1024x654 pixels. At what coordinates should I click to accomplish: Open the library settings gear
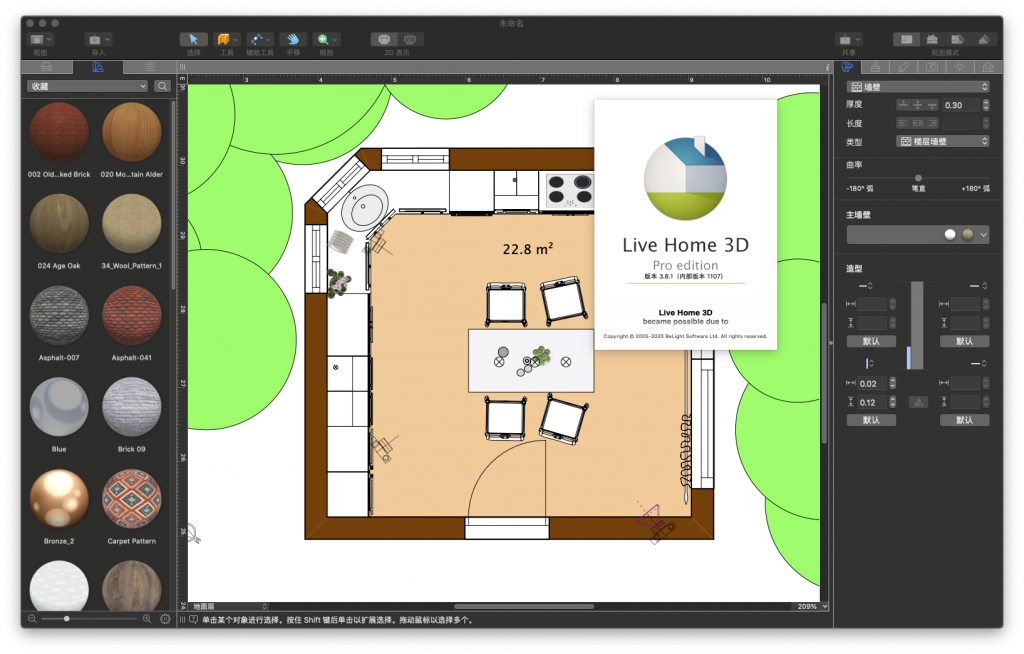pyautogui.click(x=165, y=619)
